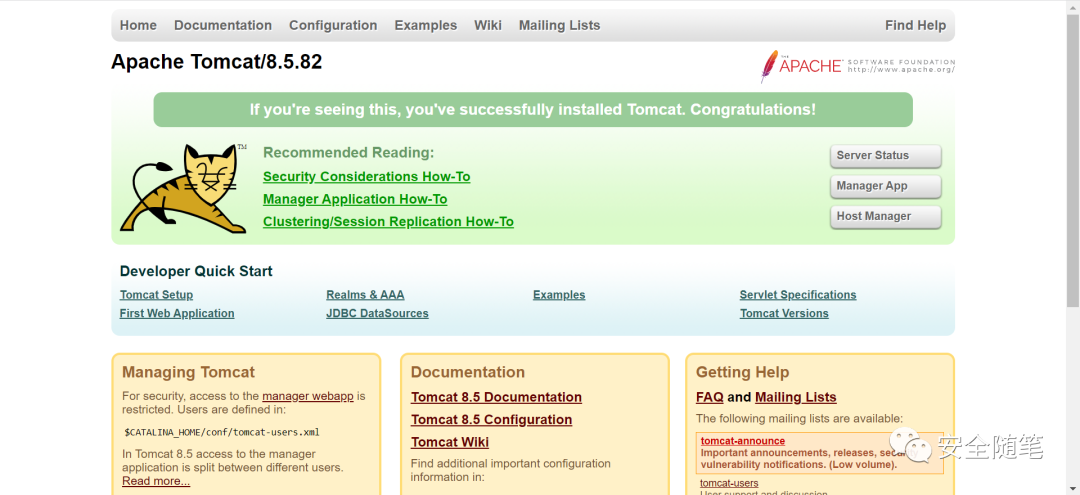This screenshot has height=495, width=1080.
Task: Open the Home navigation link
Action: 138,25
